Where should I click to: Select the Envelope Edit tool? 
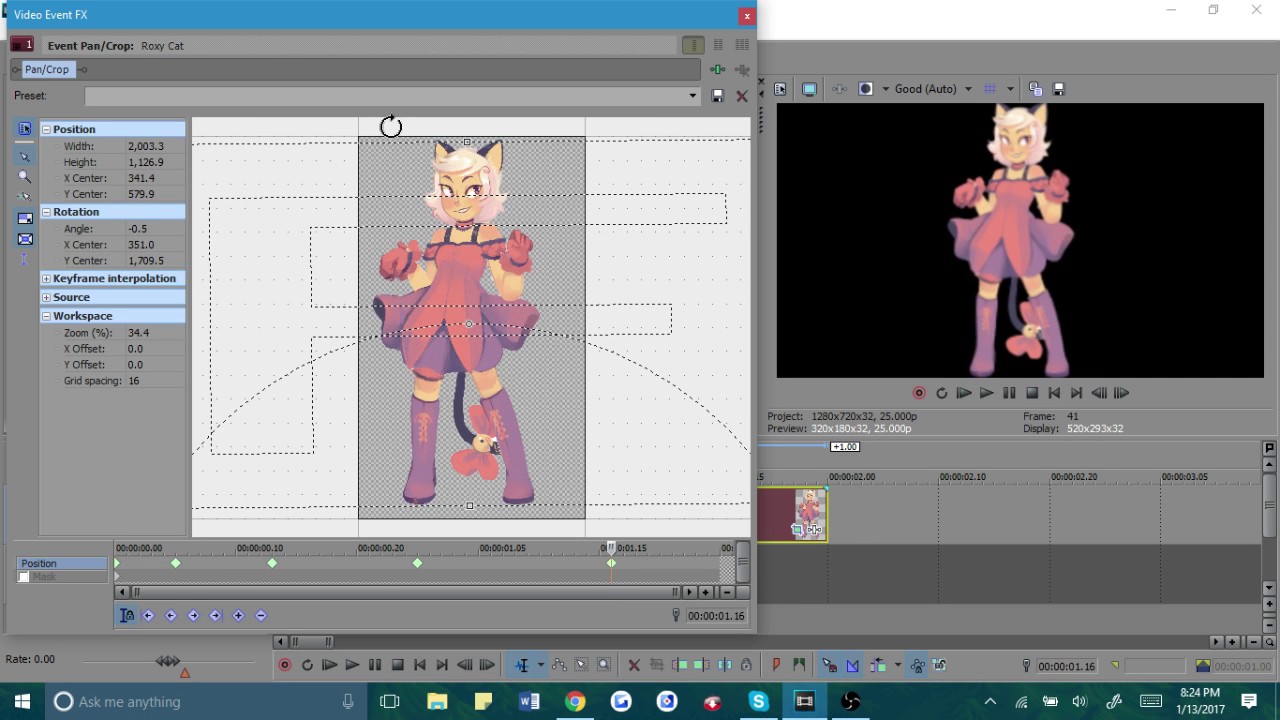(x=559, y=665)
